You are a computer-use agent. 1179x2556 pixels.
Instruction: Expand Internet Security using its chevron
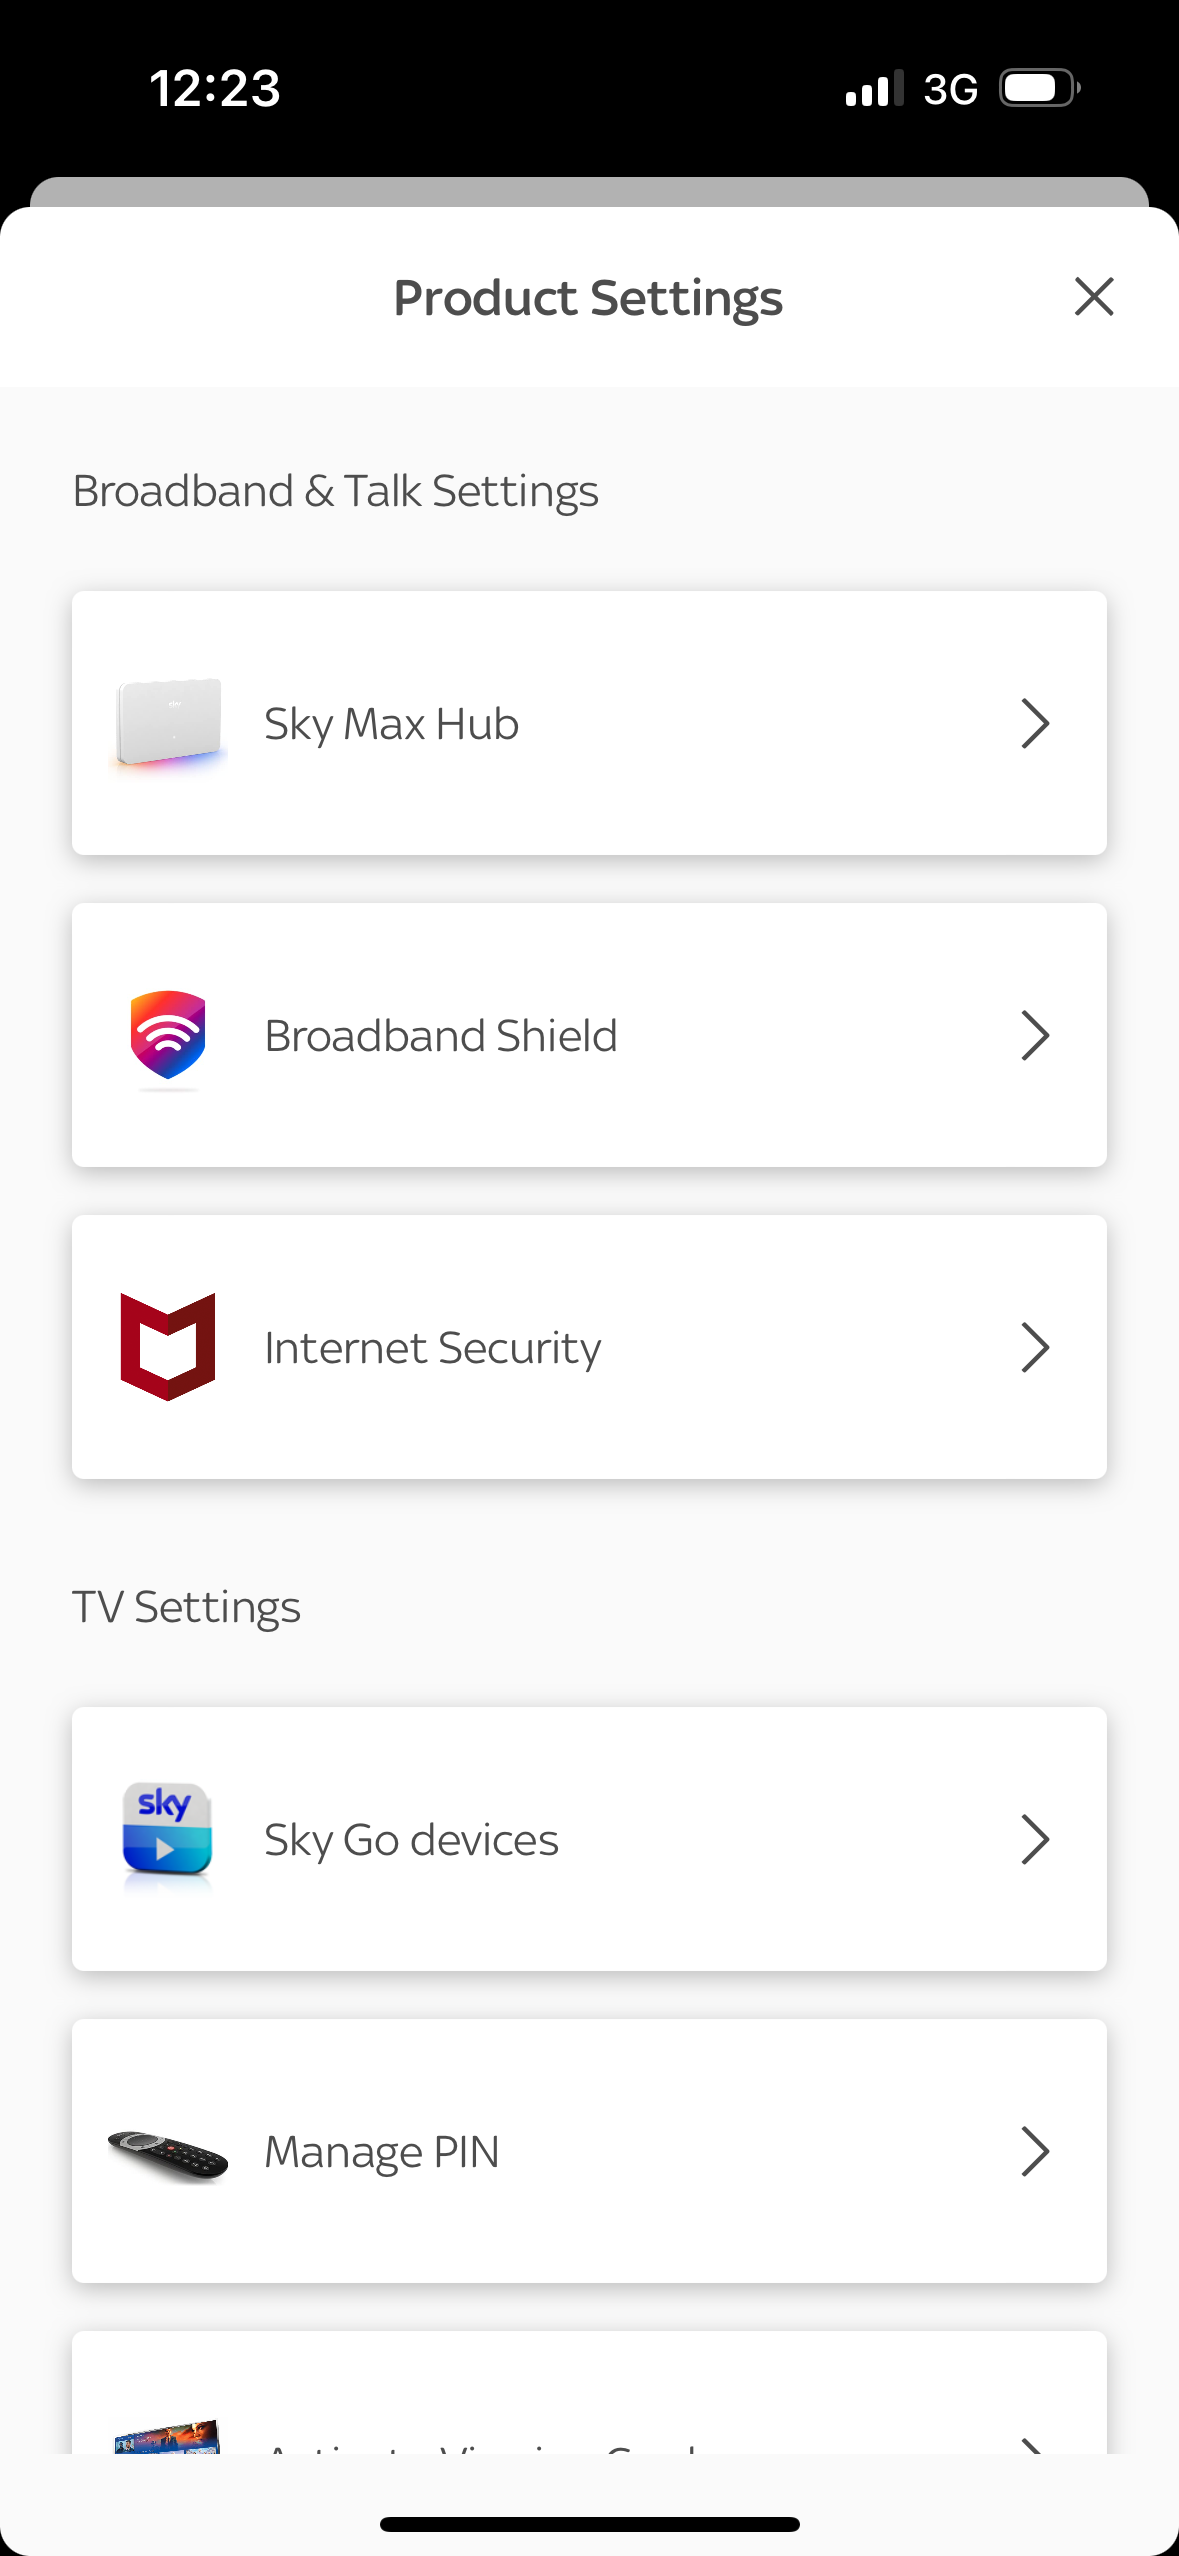[1035, 1347]
